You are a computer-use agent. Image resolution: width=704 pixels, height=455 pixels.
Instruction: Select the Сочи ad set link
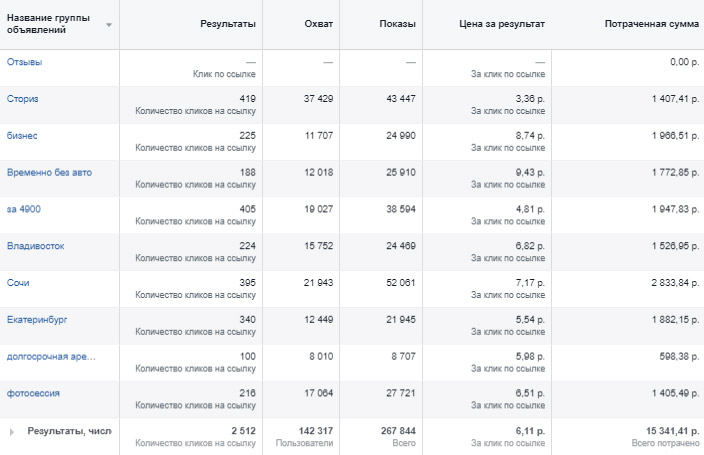coord(18,283)
